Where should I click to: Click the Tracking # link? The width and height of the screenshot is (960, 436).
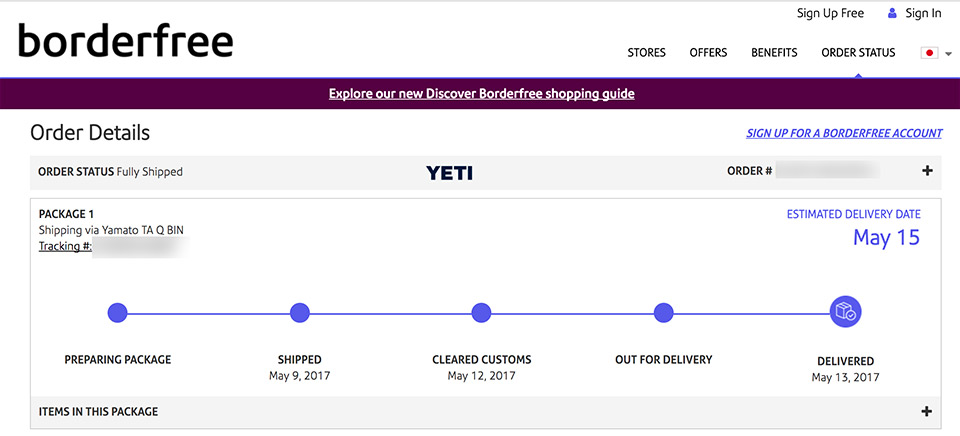(x=65, y=246)
